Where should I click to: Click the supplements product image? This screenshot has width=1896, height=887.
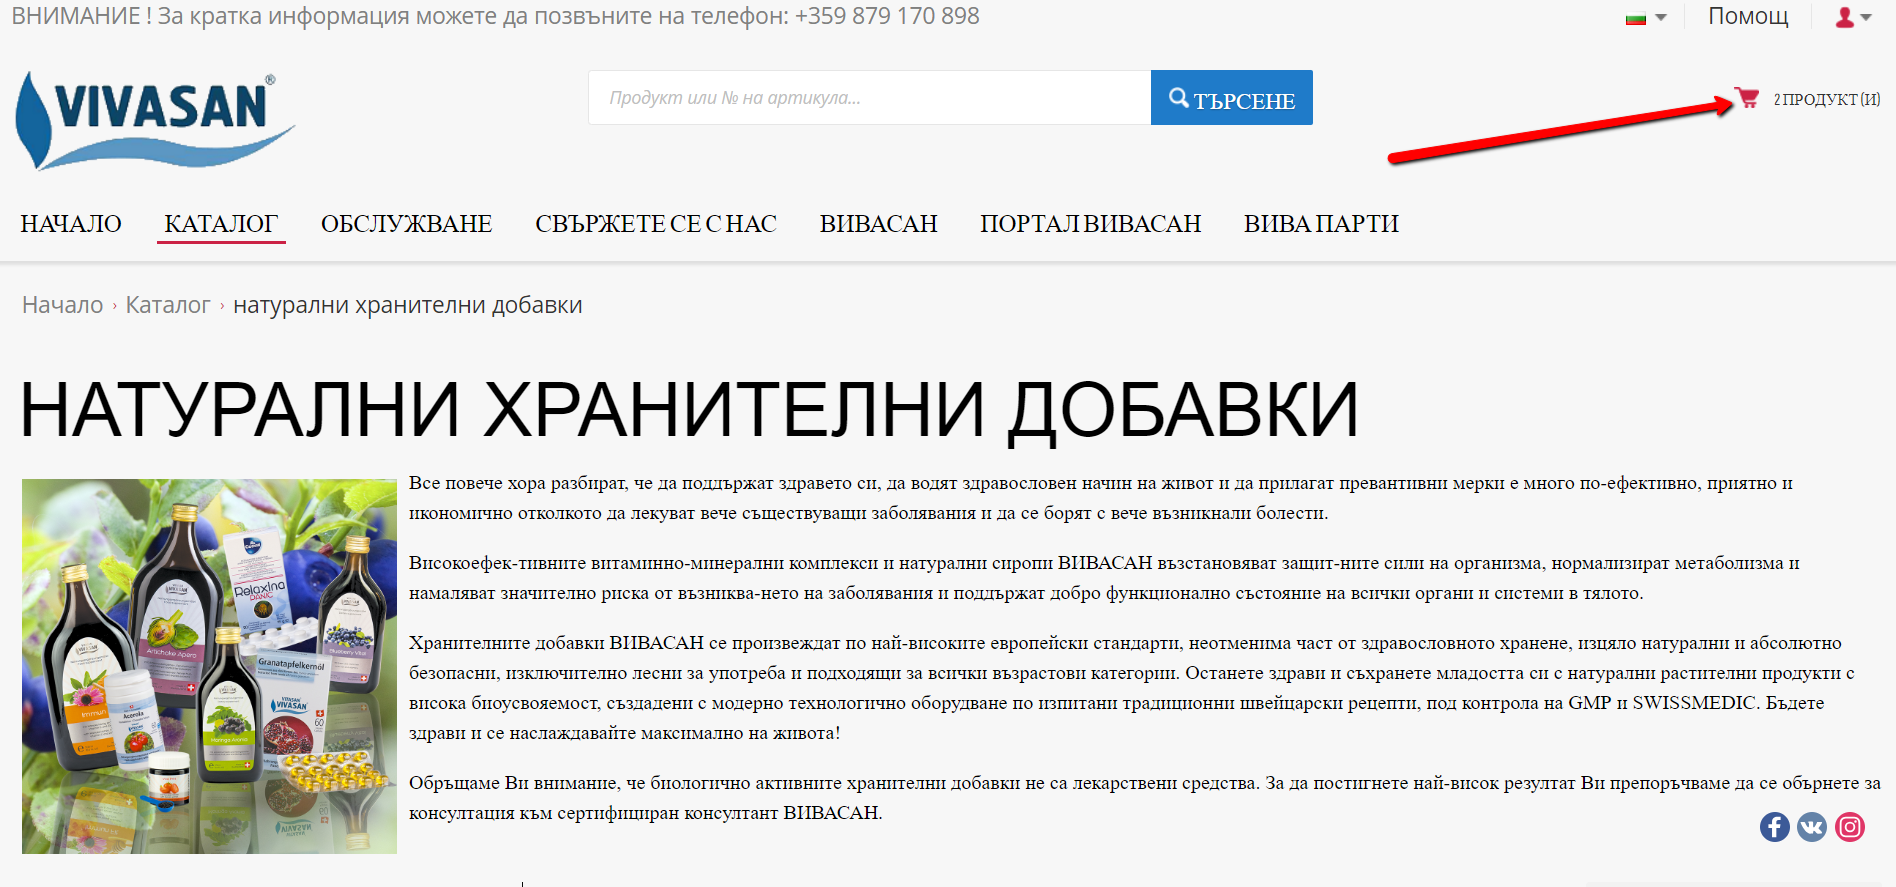209,666
